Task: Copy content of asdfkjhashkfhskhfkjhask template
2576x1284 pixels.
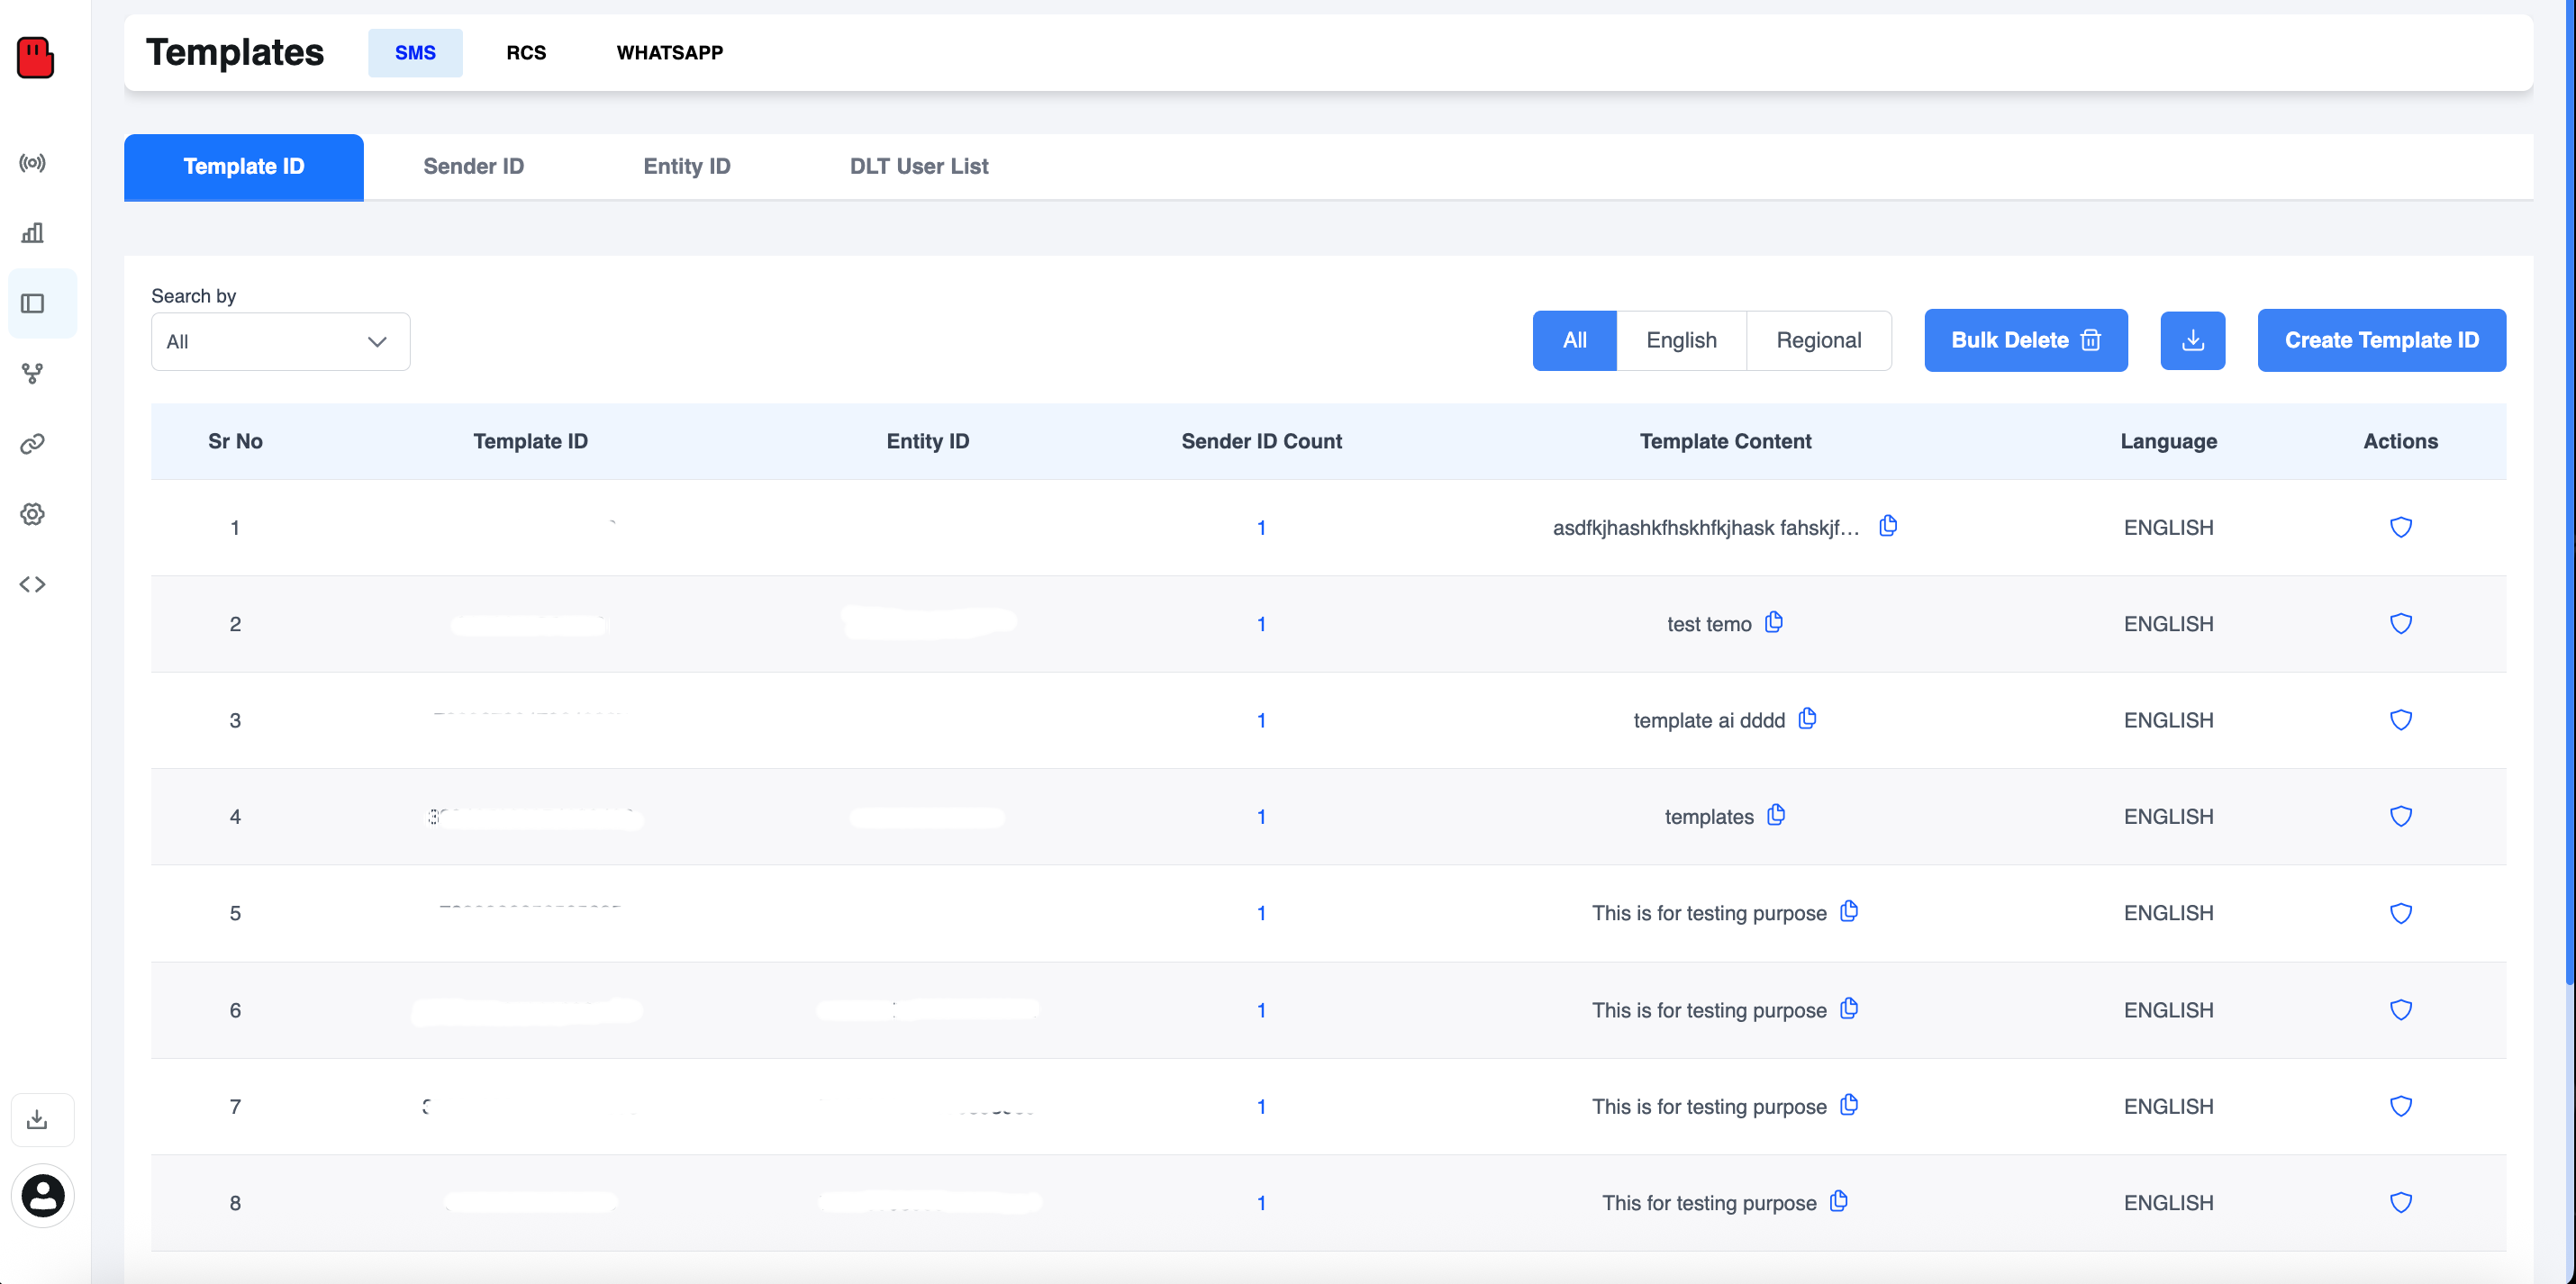Action: tap(1888, 526)
